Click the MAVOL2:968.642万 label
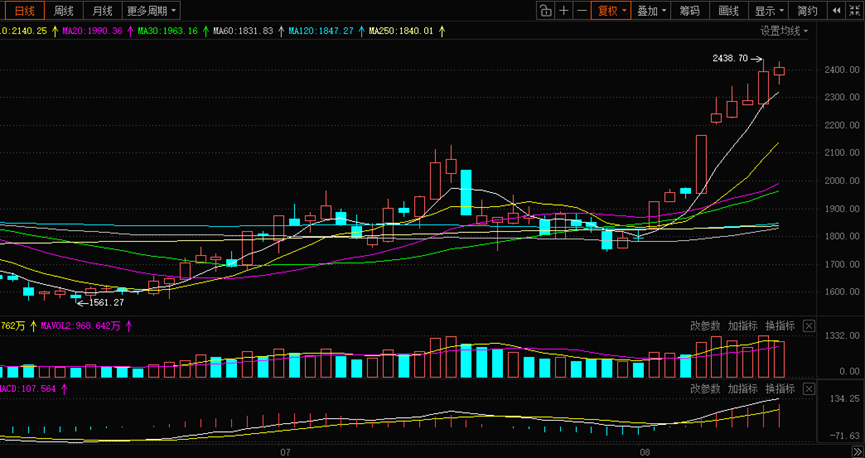Image resolution: width=865 pixels, height=458 pixels. click(x=81, y=326)
